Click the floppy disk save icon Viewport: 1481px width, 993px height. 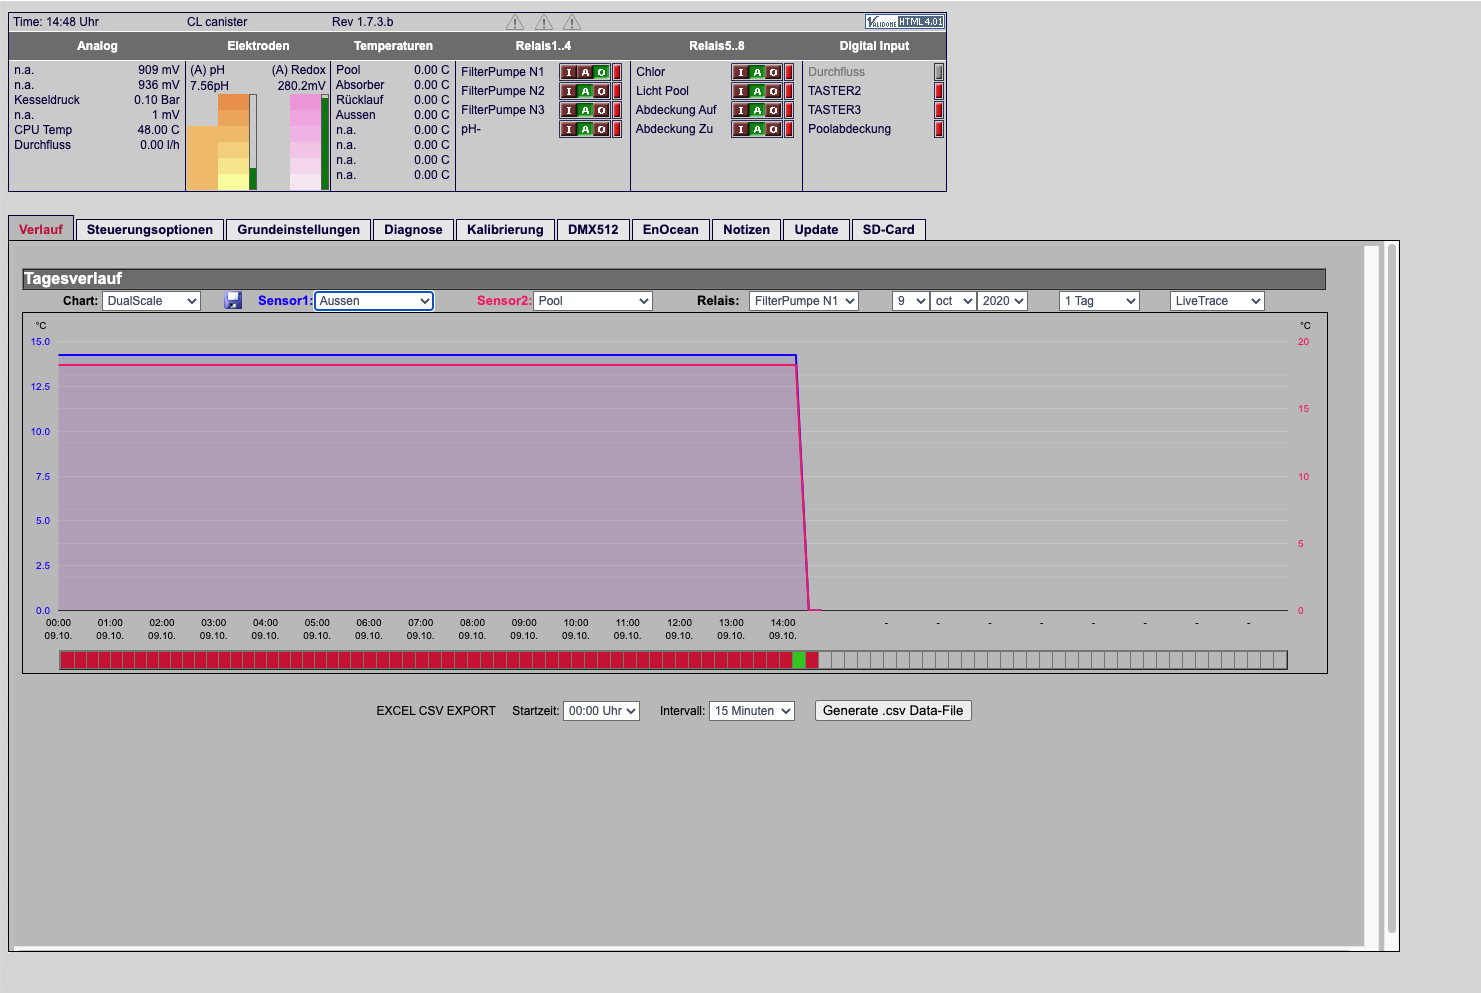(x=233, y=300)
